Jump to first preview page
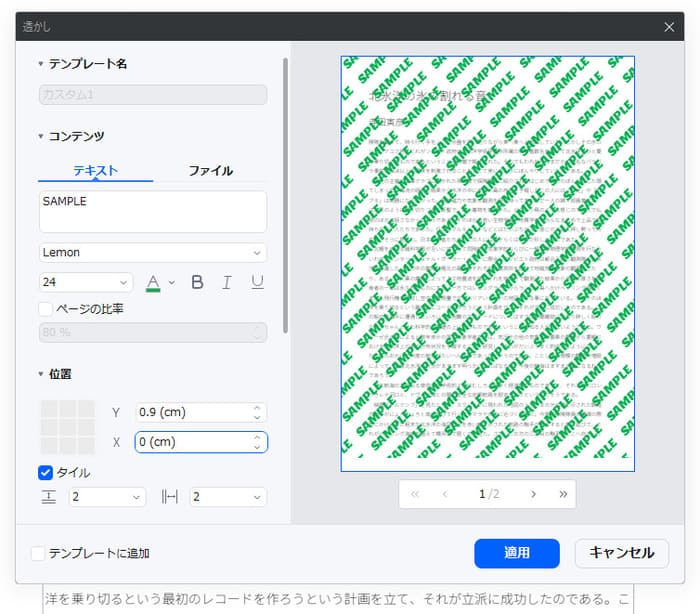Screen dimensions: 700x614 (x=415, y=494)
